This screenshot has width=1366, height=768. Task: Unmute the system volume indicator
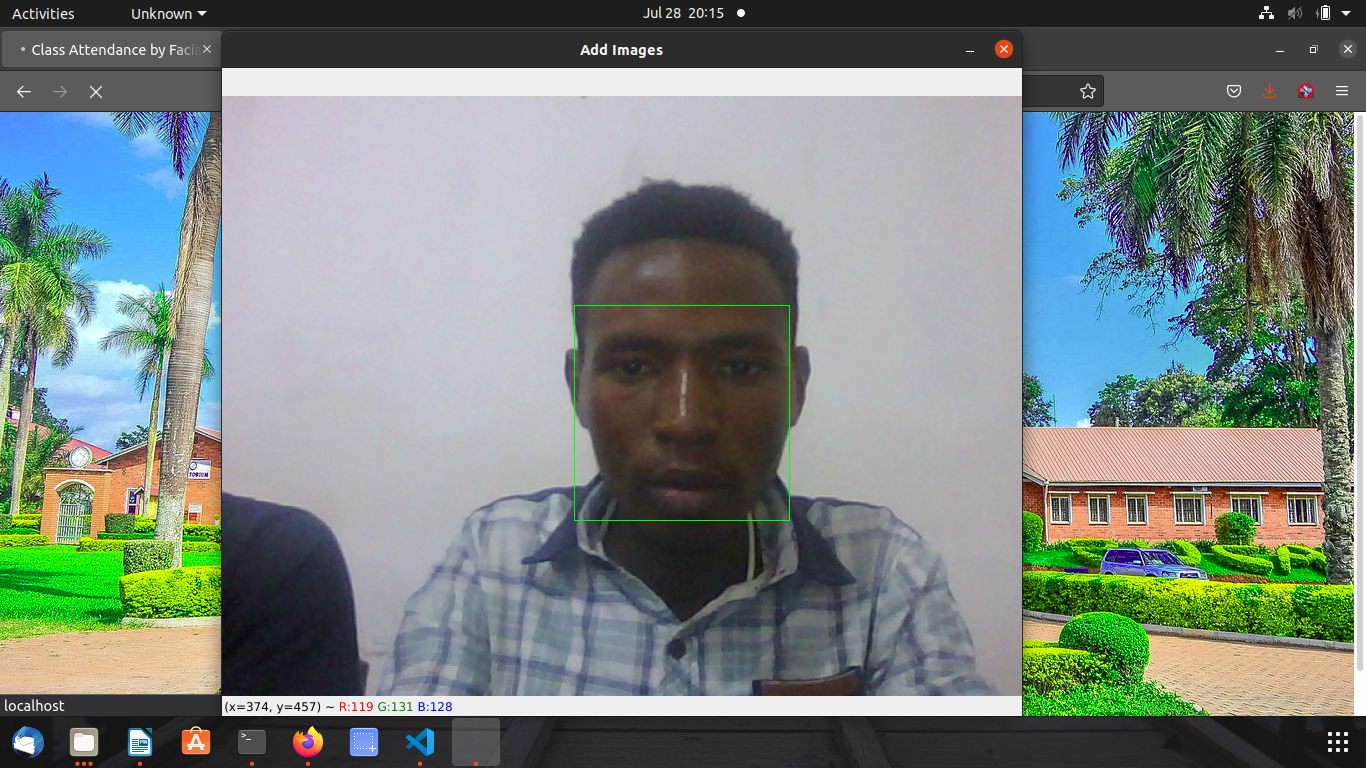tap(1294, 13)
